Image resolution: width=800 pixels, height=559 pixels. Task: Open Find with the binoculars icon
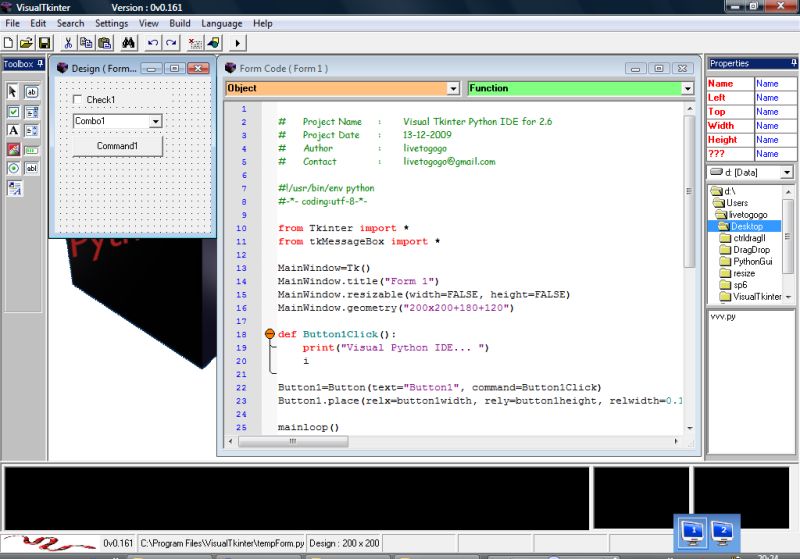pos(129,43)
